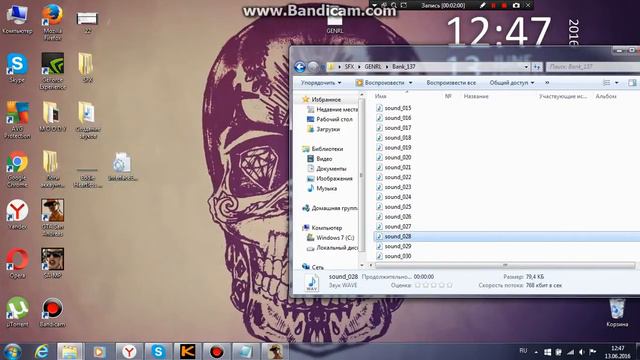Focus the Bank_137 search field
This screenshot has height=360, width=640.
point(593,67)
